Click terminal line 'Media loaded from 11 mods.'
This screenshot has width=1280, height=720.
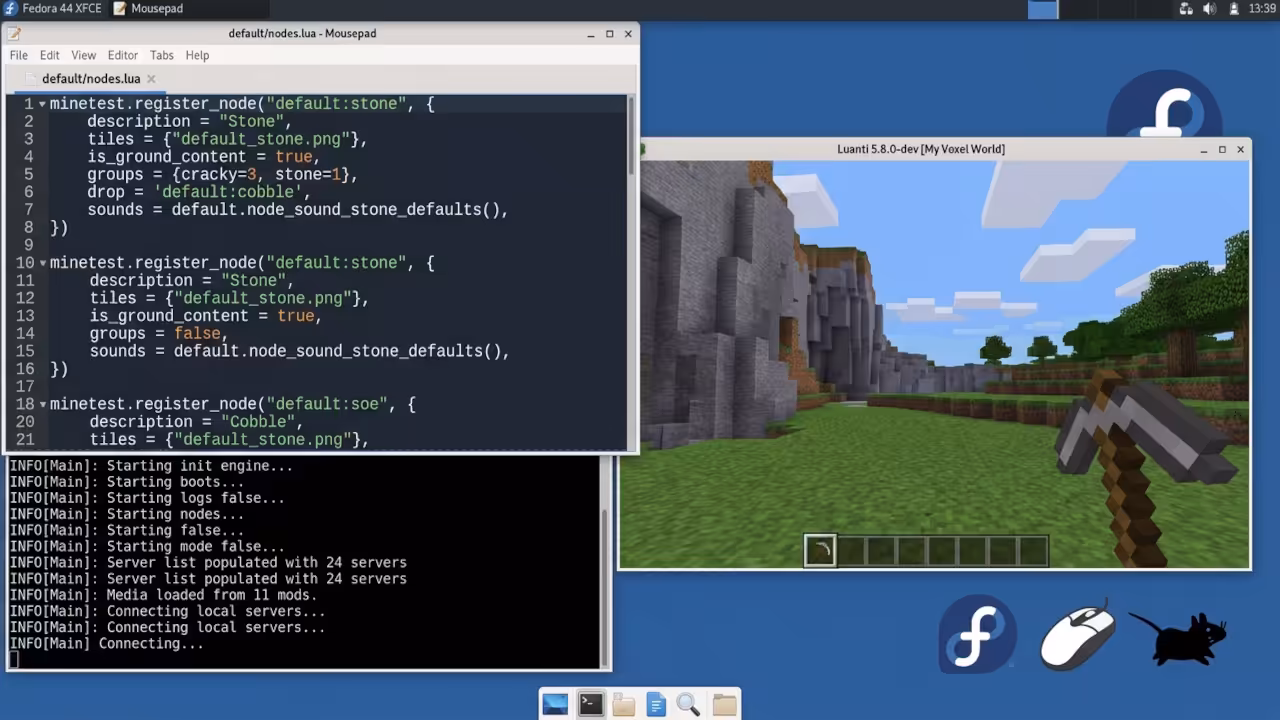coord(163,595)
